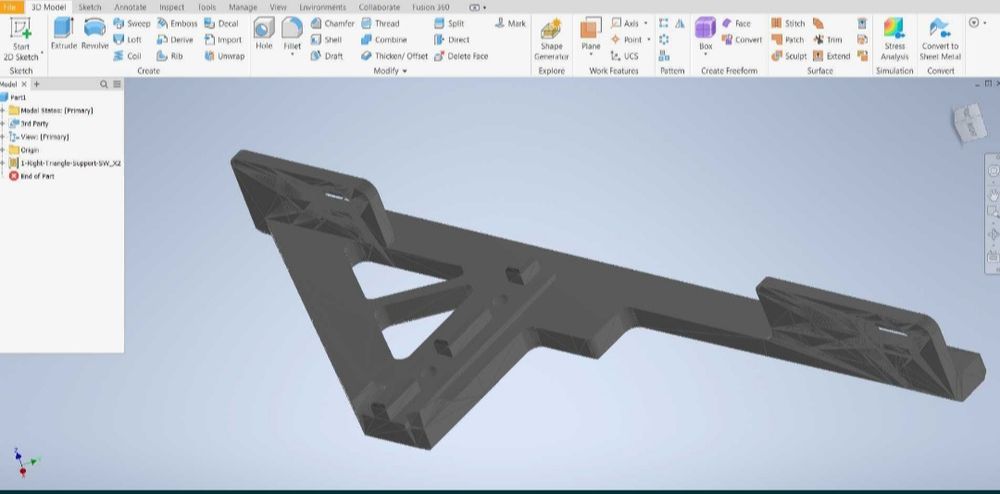Image resolution: width=1000 pixels, height=494 pixels.
Task: Select the Trim surface tool
Action: tap(828, 40)
